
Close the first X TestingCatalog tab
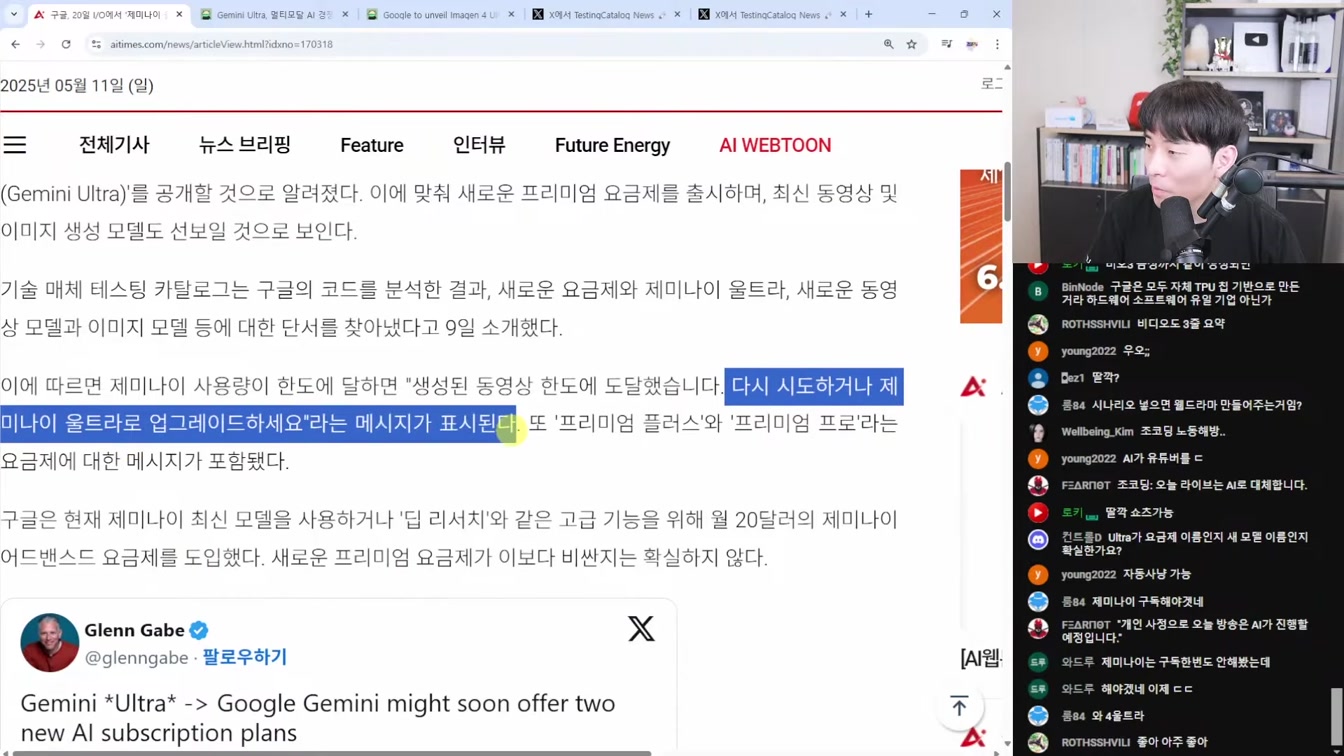pyautogui.click(x=677, y=15)
